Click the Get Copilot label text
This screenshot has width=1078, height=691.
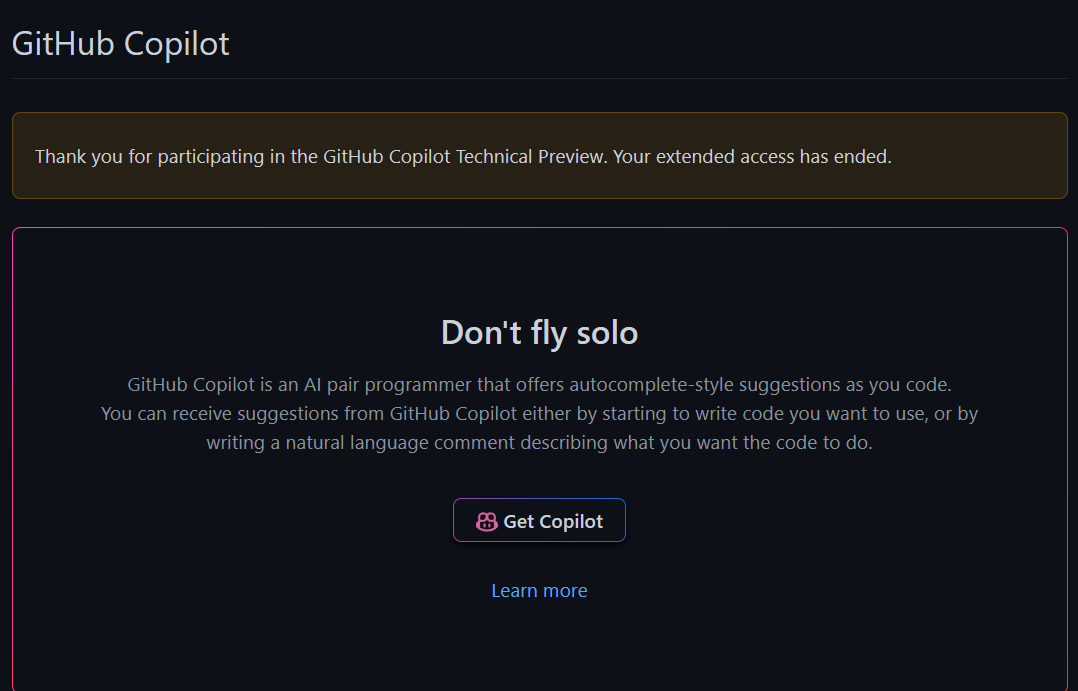tap(553, 520)
